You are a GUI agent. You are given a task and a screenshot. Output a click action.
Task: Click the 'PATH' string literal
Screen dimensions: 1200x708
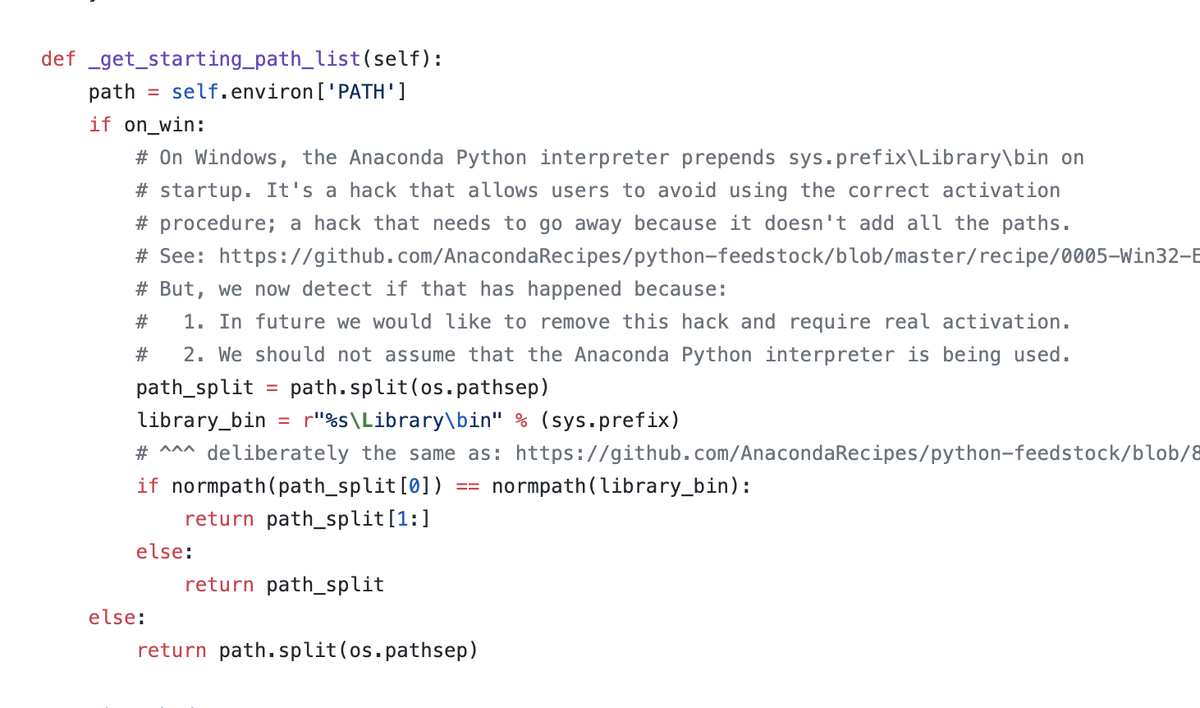(365, 92)
